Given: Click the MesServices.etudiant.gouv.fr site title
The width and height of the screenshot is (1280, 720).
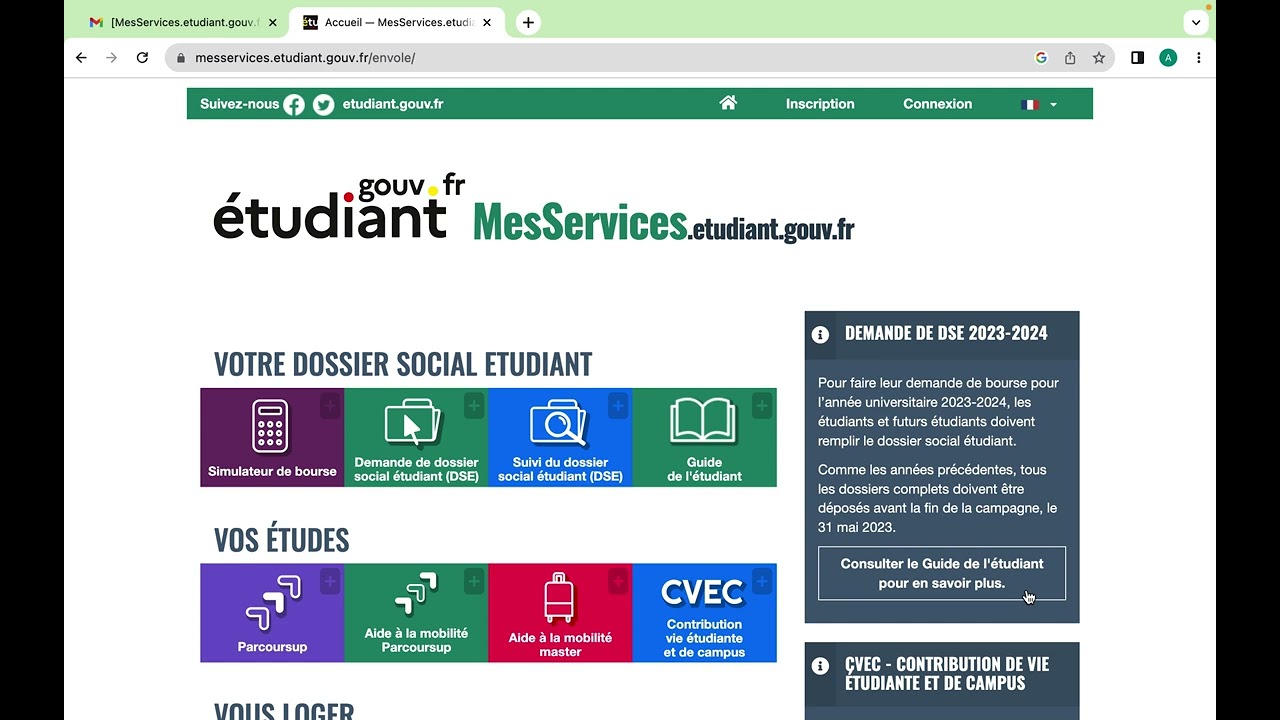Looking at the screenshot, I should 663,221.
